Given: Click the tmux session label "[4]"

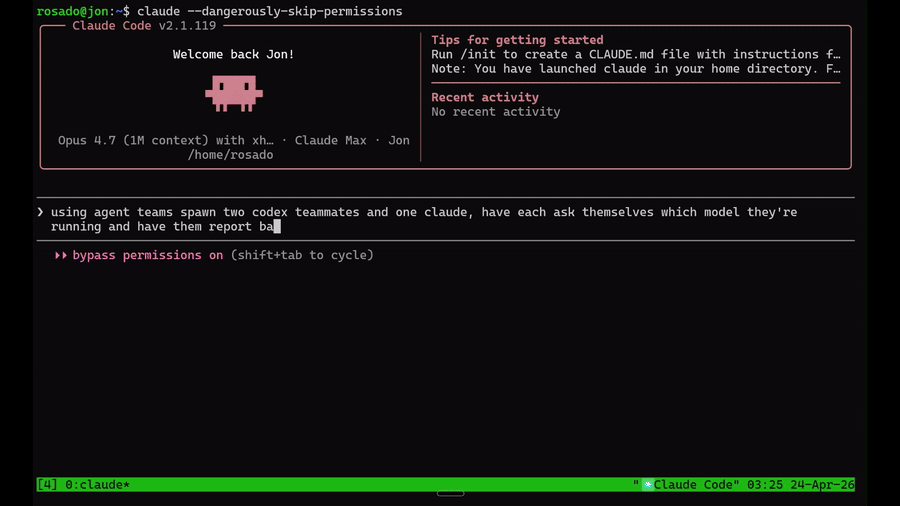Looking at the screenshot, I should tap(47, 485).
